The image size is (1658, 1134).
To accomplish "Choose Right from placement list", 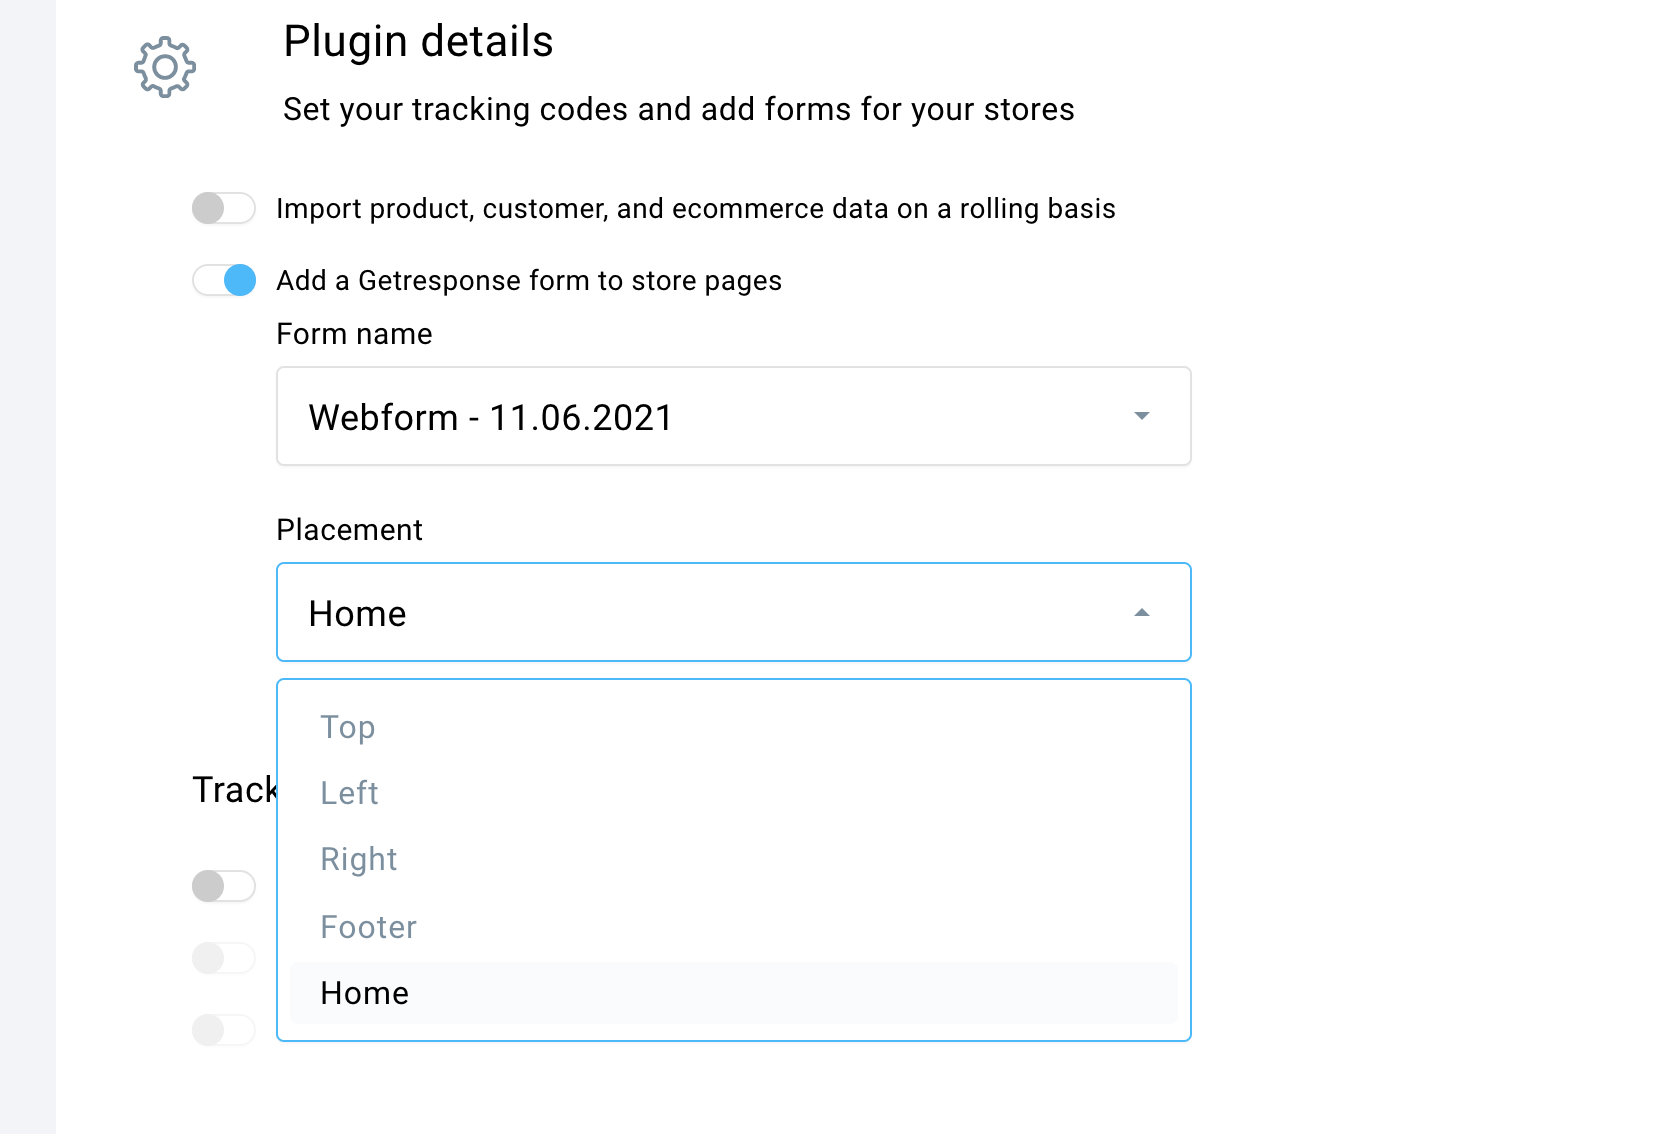I will coord(359,859).
